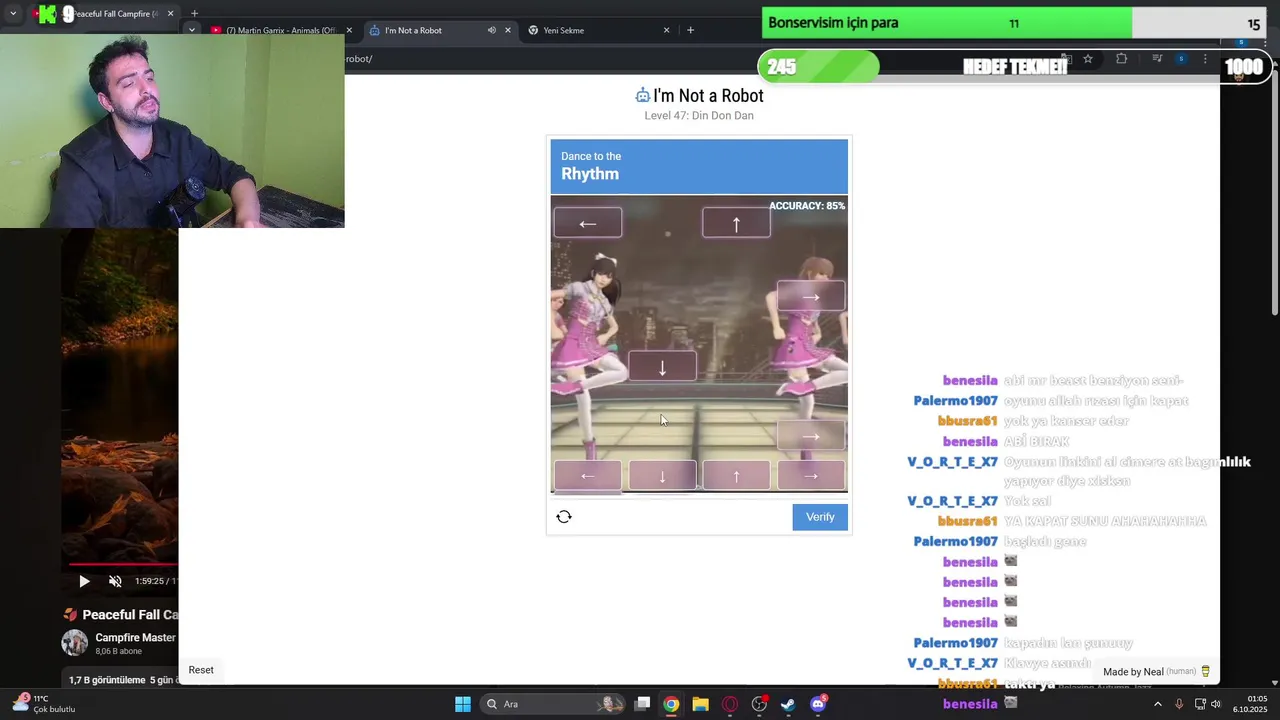Open volume control in system tray
The image size is (1280, 720).
[x=1216, y=704]
